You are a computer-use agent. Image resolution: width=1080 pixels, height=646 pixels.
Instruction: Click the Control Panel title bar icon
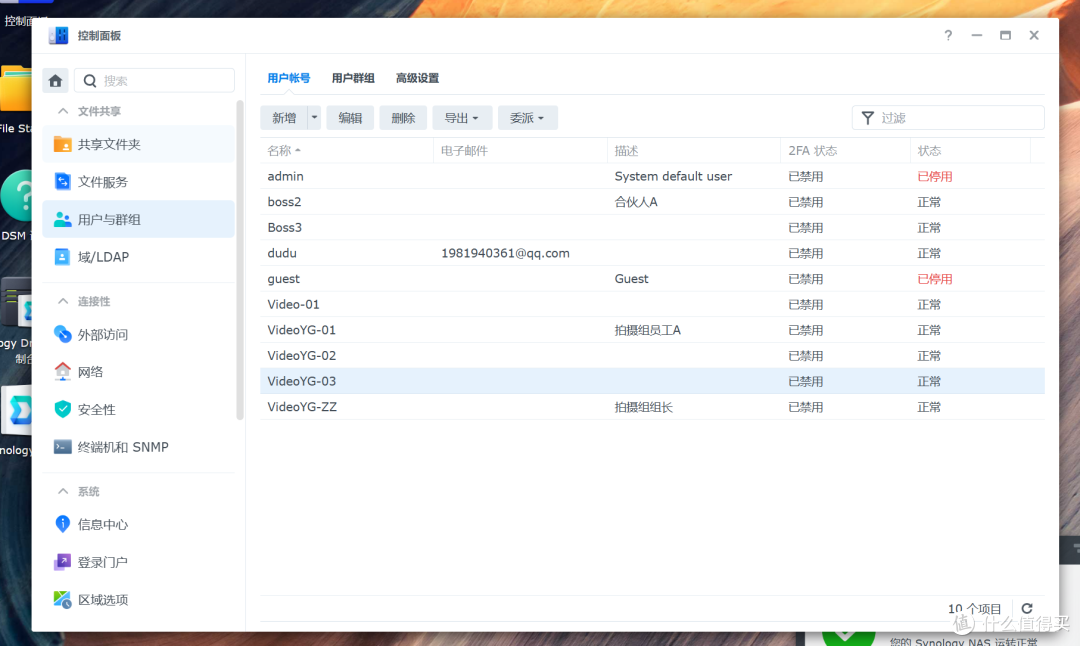pyautogui.click(x=59, y=35)
